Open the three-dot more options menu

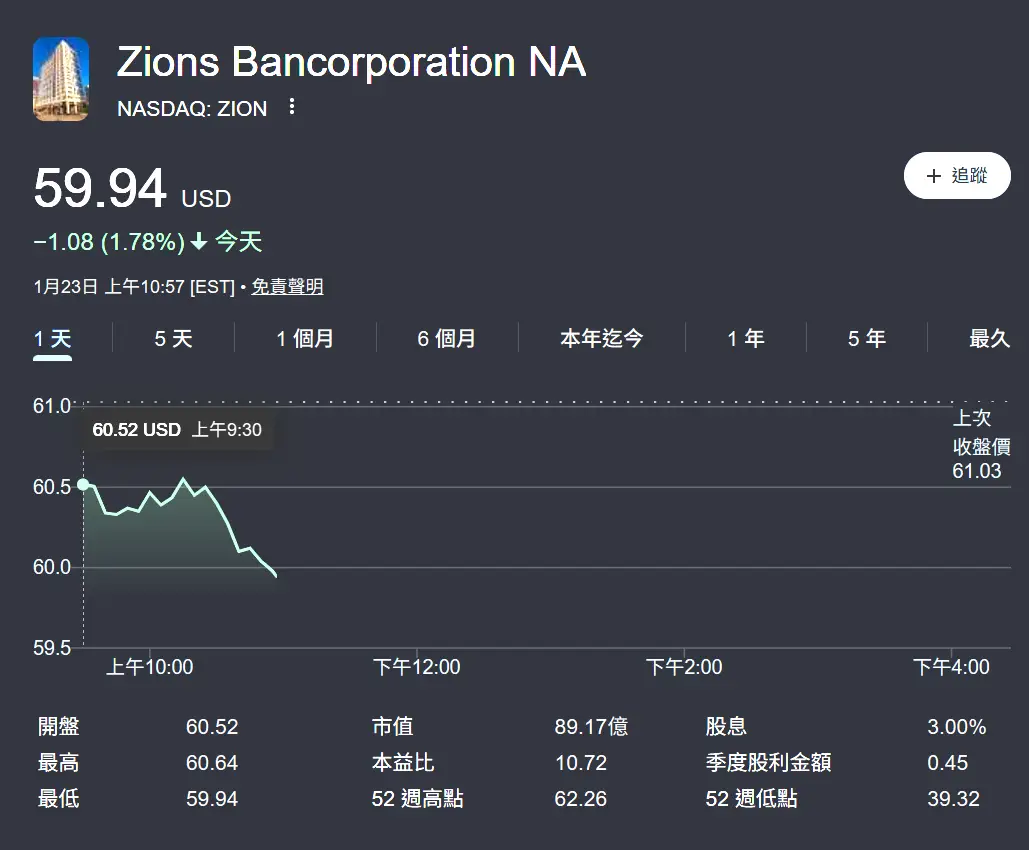(292, 107)
